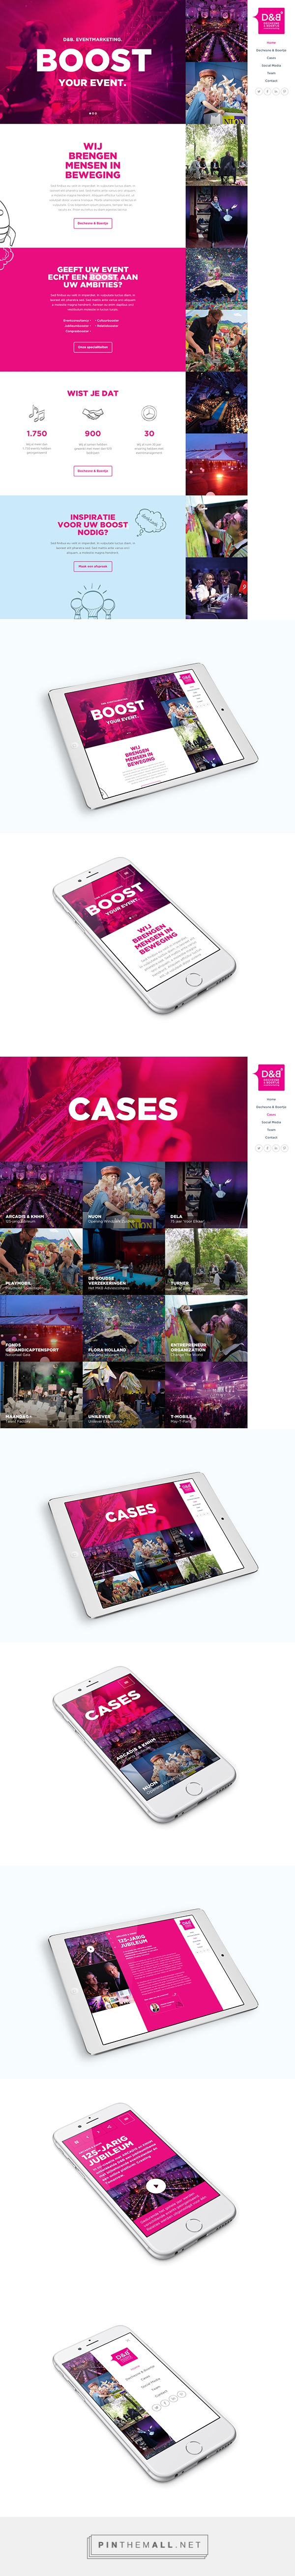The height and width of the screenshot is (2576, 295).
Task: Click the D&B logo in the top sidebar
Action: pyautogui.click(x=271, y=21)
